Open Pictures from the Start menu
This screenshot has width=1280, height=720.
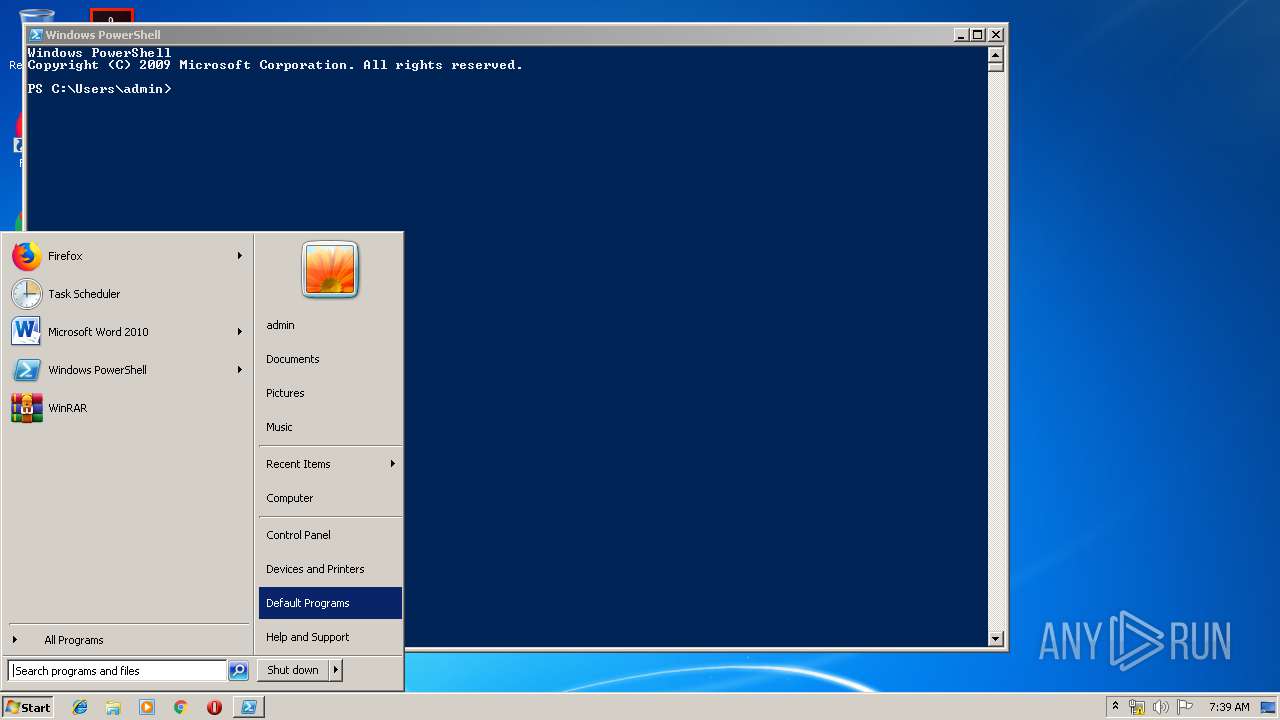click(x=330, y=393)
